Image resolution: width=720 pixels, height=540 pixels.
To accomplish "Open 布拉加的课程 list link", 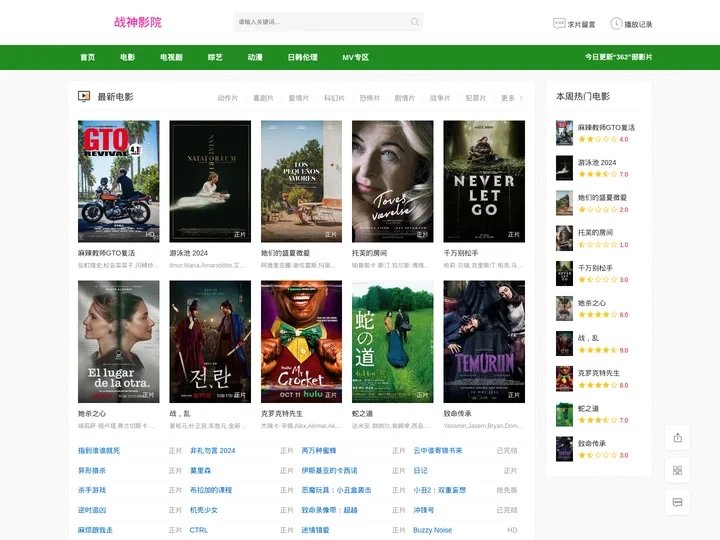I will (211, 490).
